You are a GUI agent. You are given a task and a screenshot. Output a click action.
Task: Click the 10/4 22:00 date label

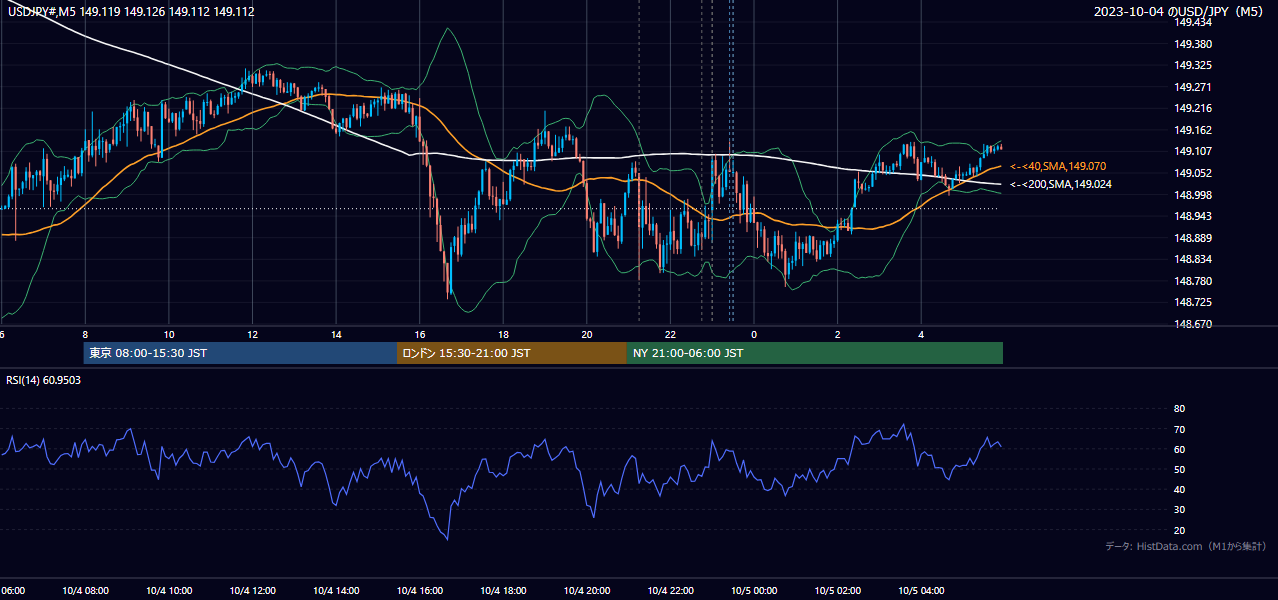coord(670,591)
